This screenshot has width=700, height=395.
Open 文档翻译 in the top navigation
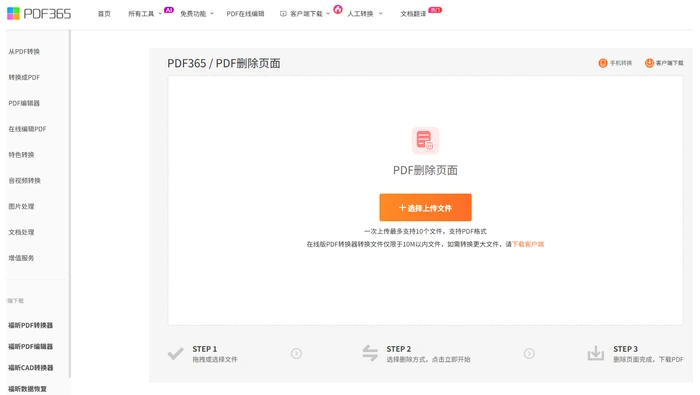(x=413, y=14)
